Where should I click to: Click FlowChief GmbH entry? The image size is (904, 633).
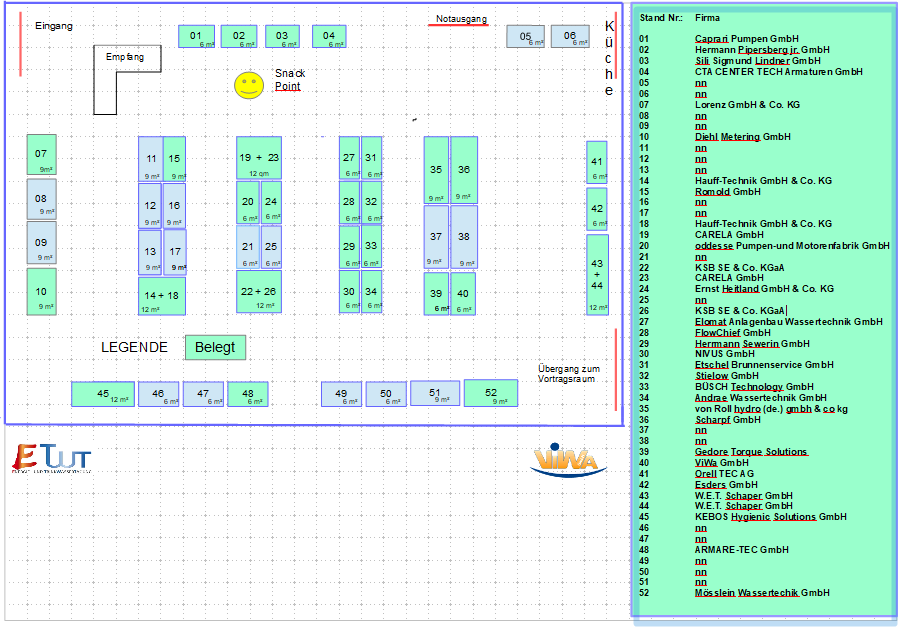[733, 333]
